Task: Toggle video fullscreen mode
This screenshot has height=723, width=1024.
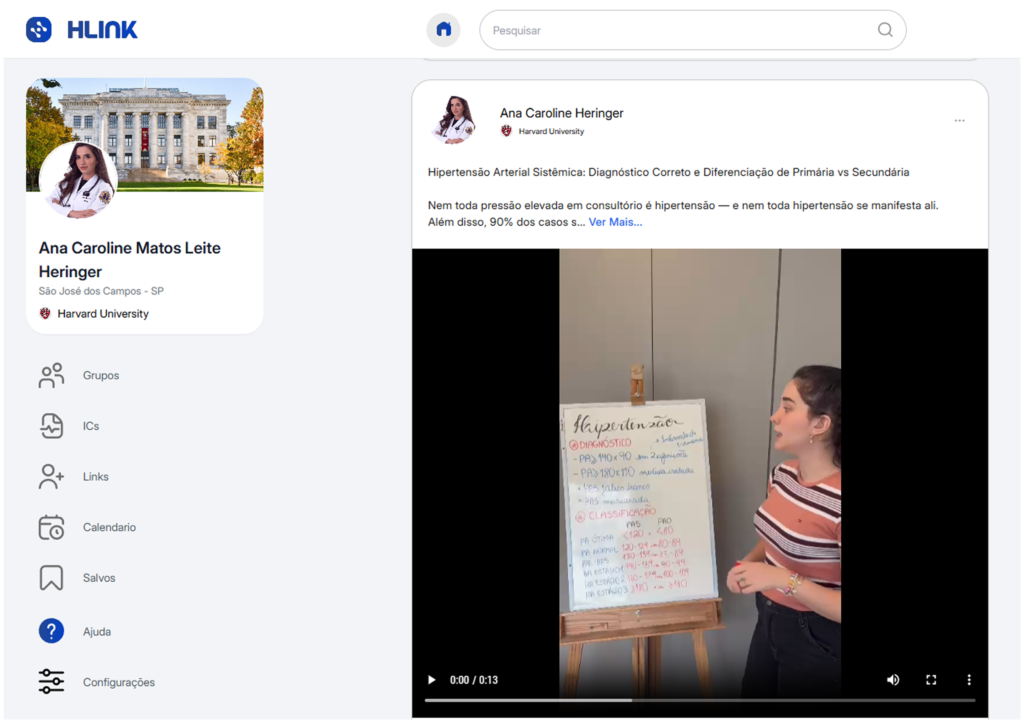Action: (931, 680)
